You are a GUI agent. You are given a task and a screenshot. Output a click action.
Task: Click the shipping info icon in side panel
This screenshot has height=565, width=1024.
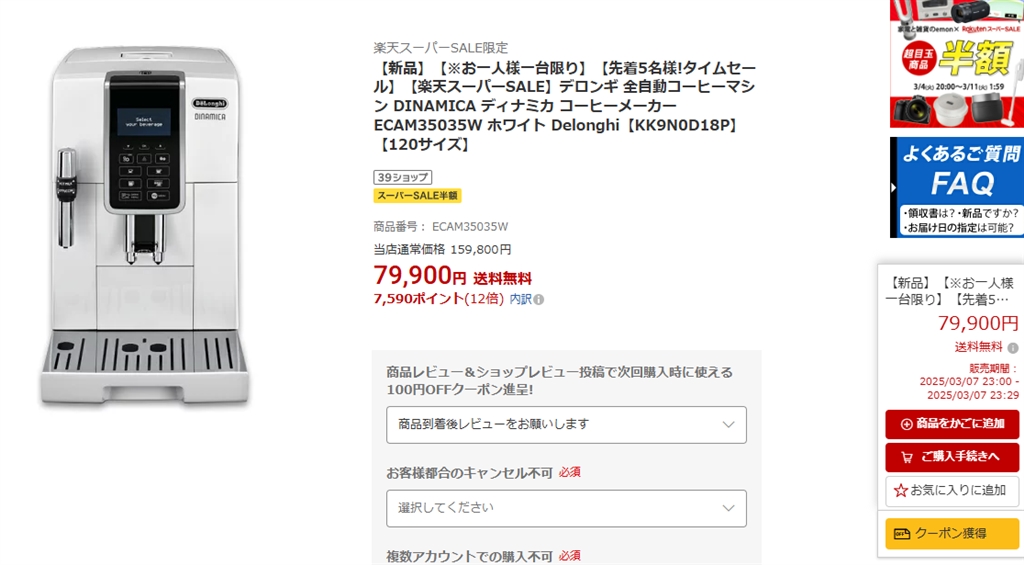tap(1012, 348)
